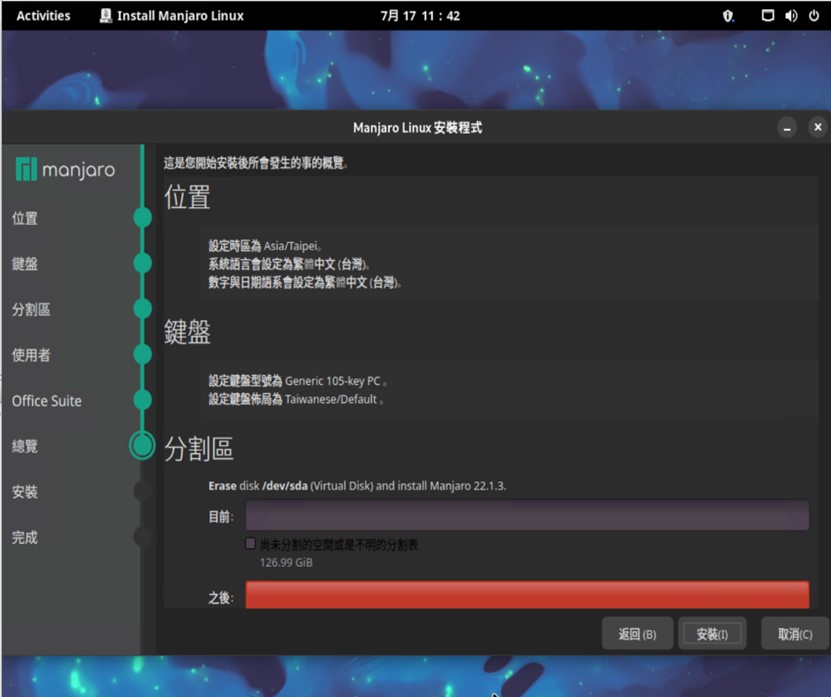Open the shield security indicator in top bar
Image resolution: width=831 pixels, height=697 pixels.
(729, 16)
